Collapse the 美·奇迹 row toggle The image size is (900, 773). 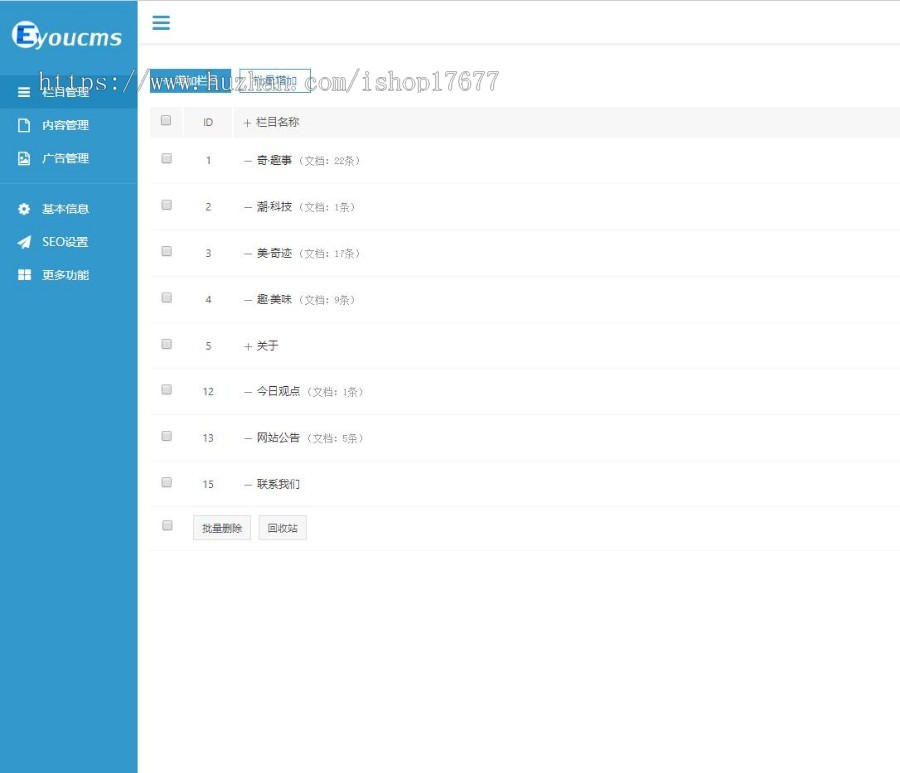pos(247,254)
